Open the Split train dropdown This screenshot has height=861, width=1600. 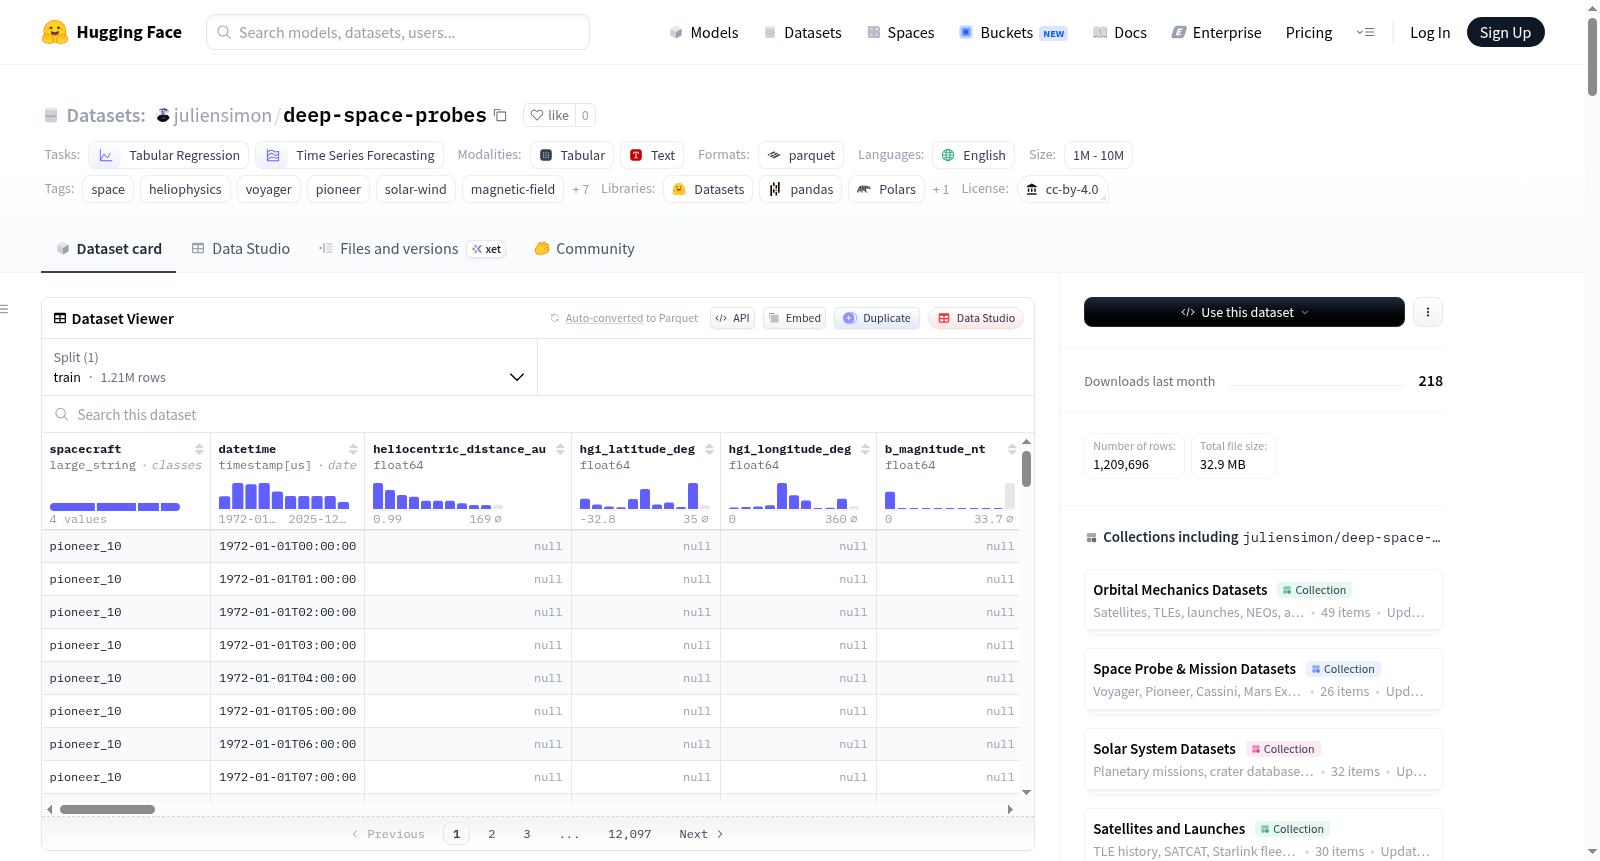click(289, 367)
